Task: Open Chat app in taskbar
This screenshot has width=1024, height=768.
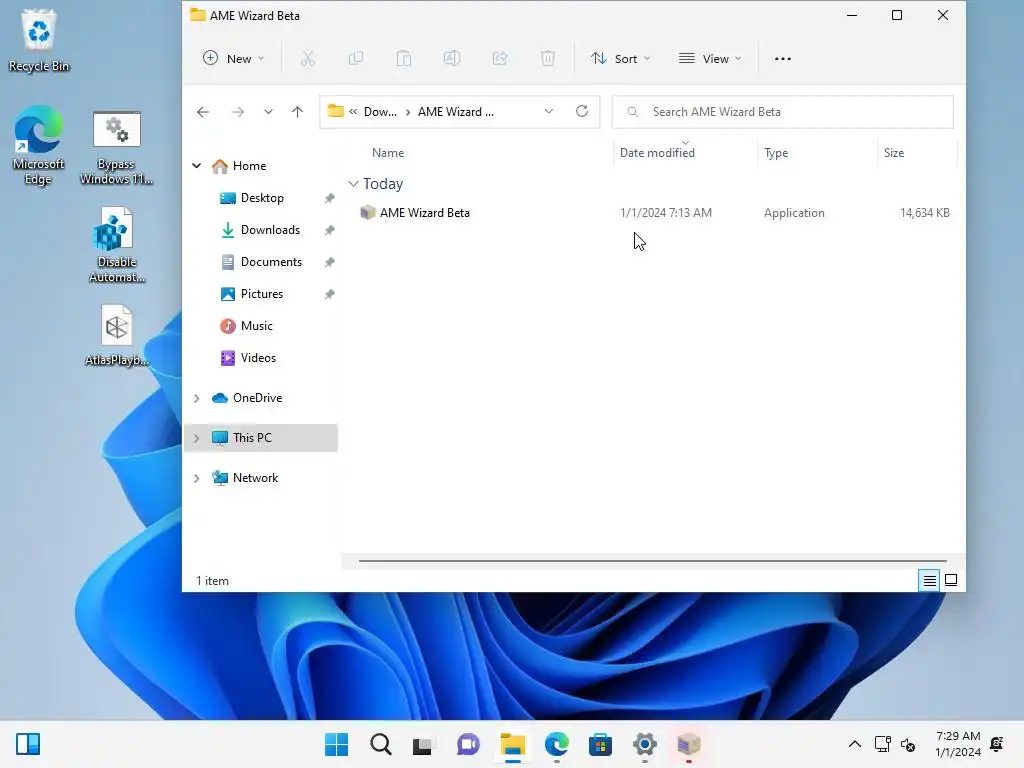Action: pyautogui.click(x=468, y=744)
